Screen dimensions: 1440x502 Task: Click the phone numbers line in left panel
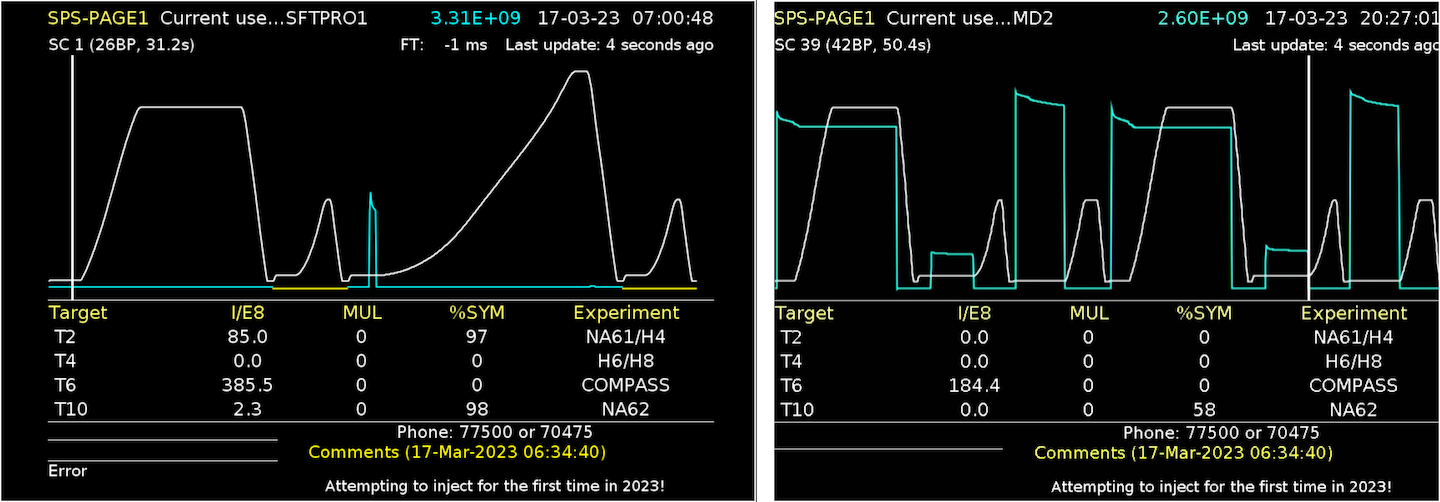(495, 433)
